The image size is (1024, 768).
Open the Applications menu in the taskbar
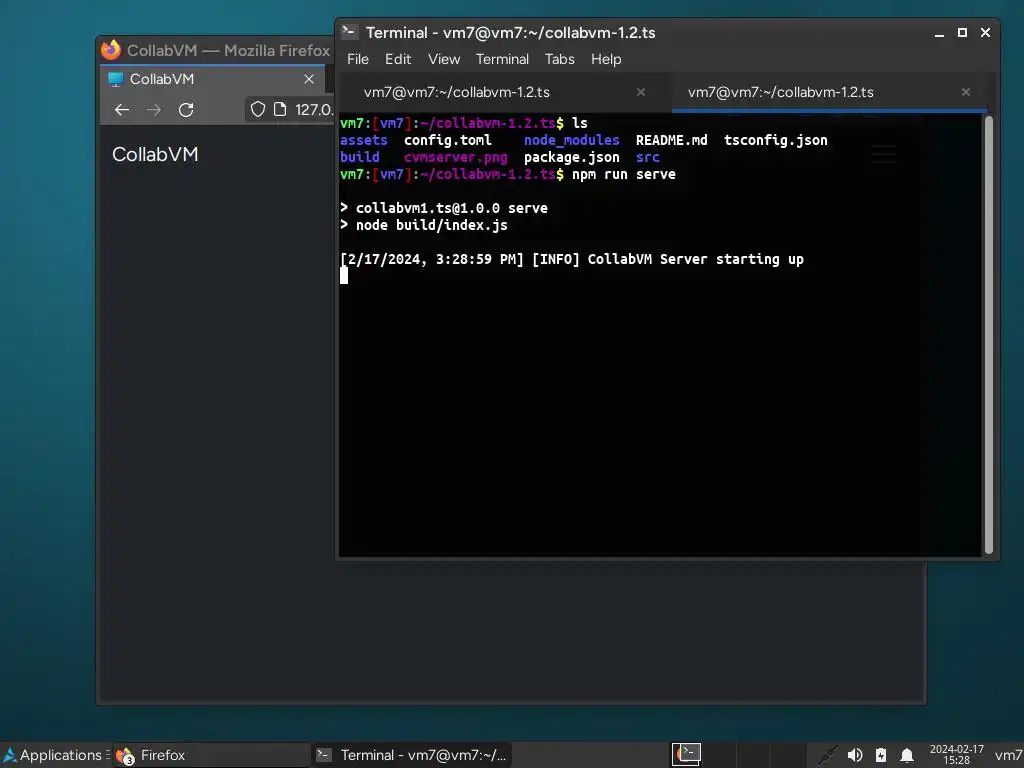52,755
